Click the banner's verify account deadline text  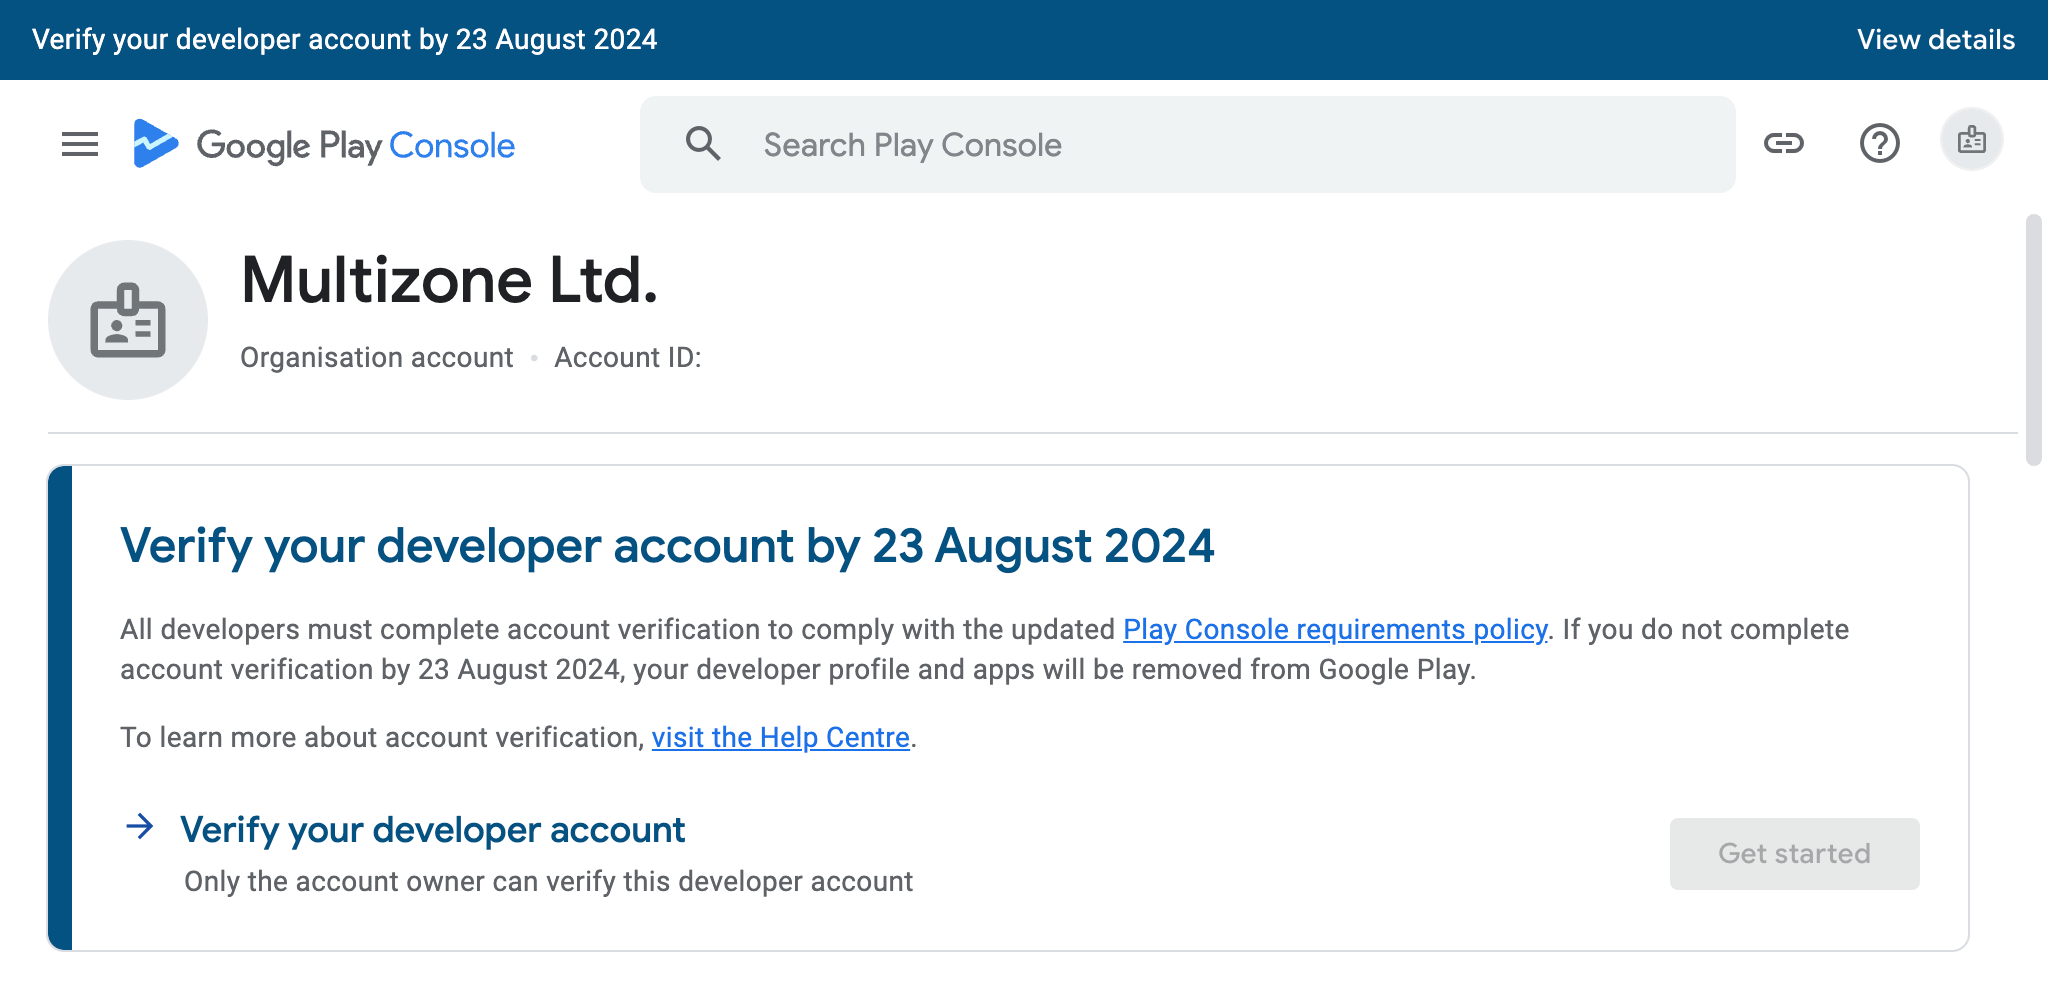coord(344,40)
